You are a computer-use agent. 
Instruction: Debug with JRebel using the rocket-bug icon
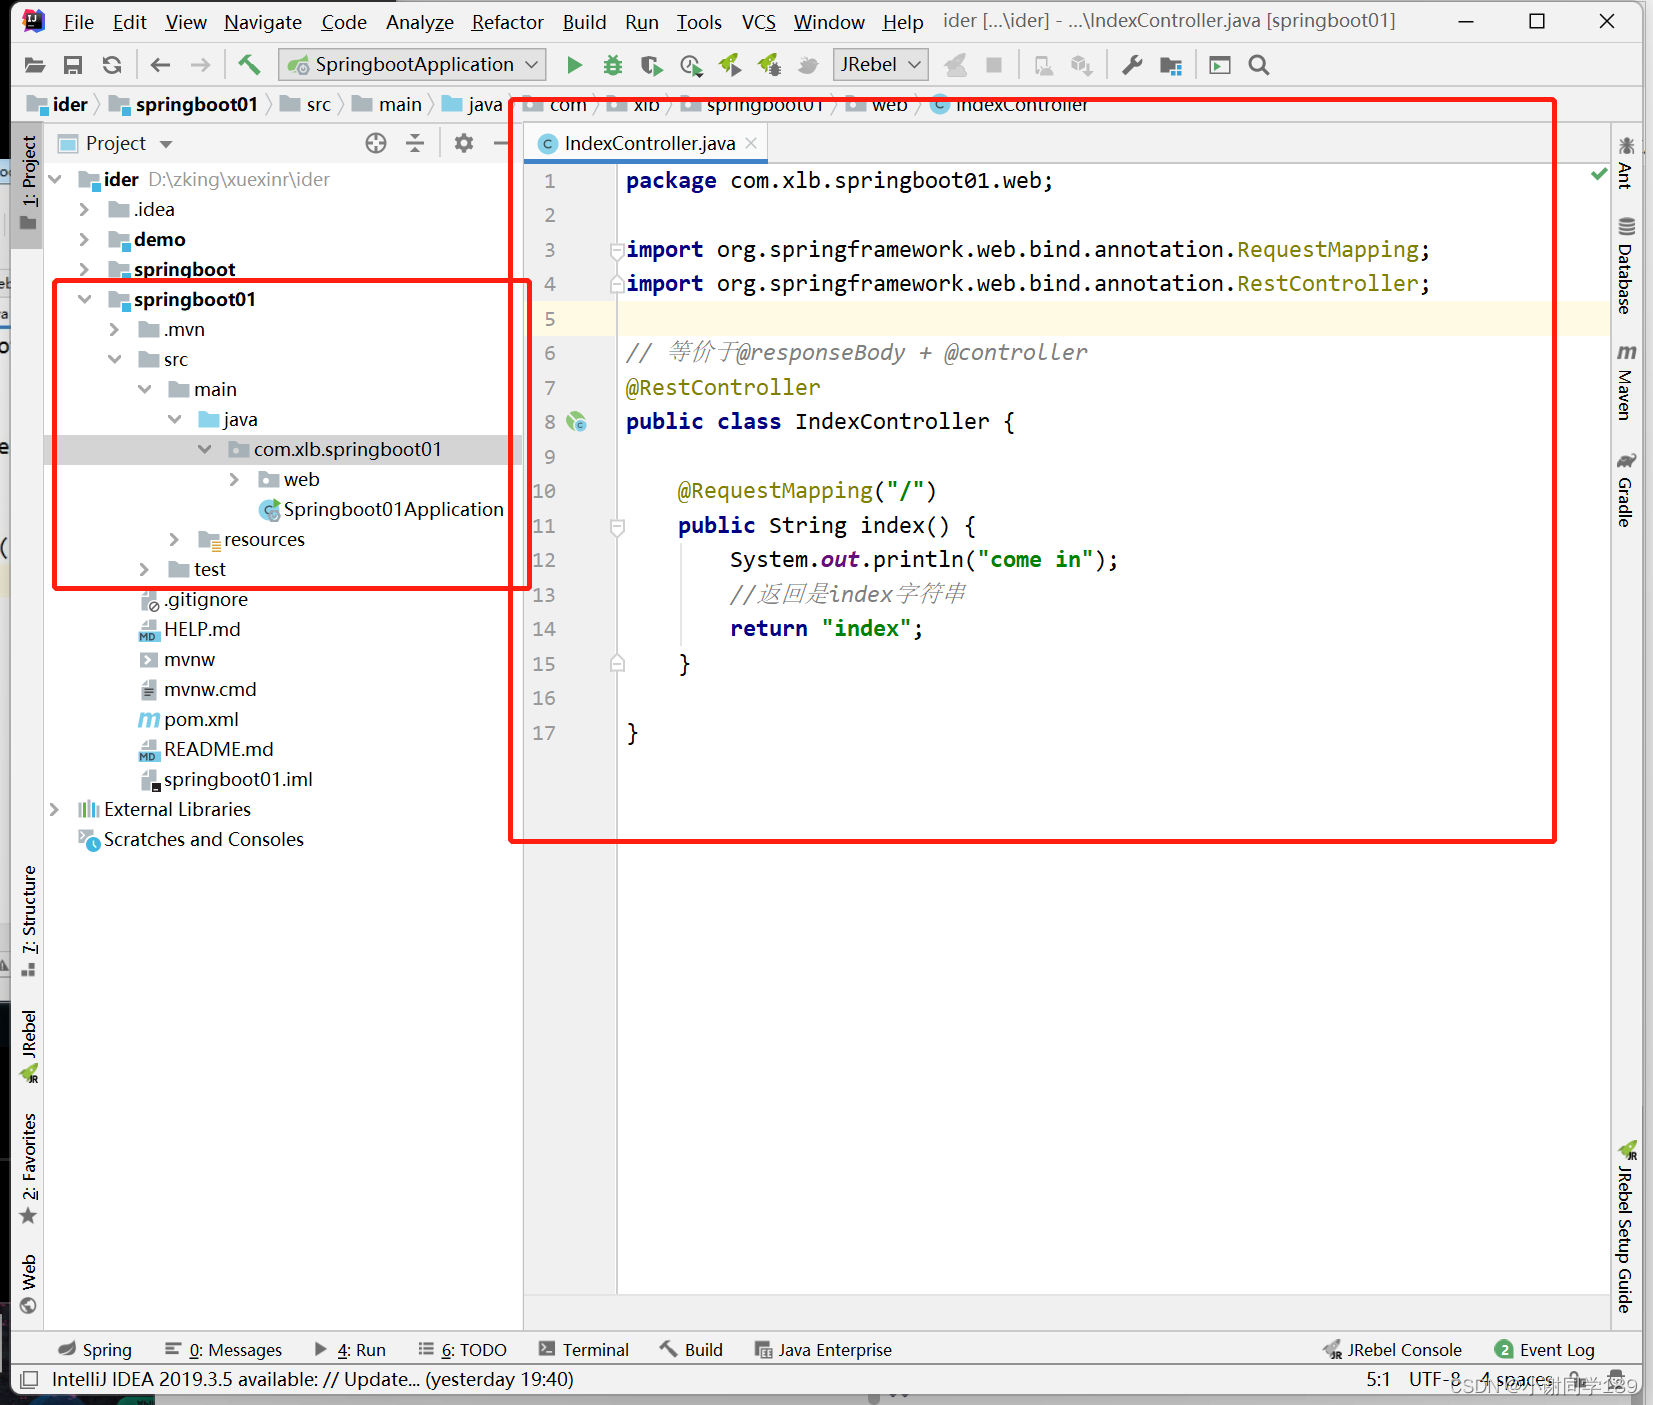[770, 65]
